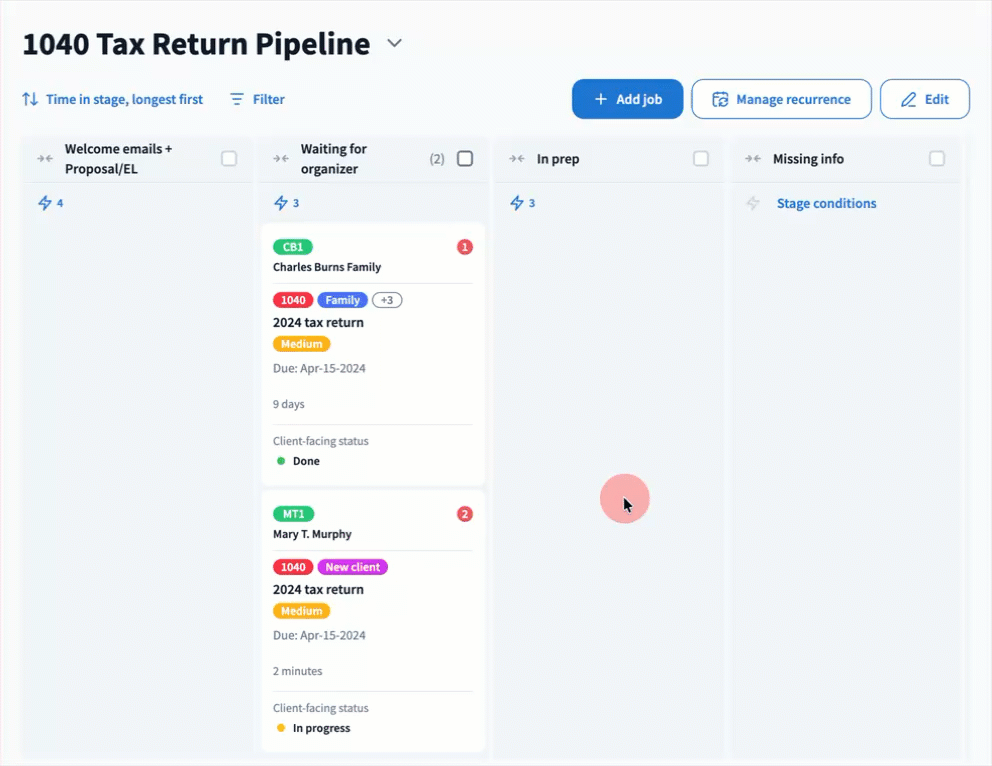
Task: Click the red notification badge on Charles Burns card
Action: (x=464, y=247)
